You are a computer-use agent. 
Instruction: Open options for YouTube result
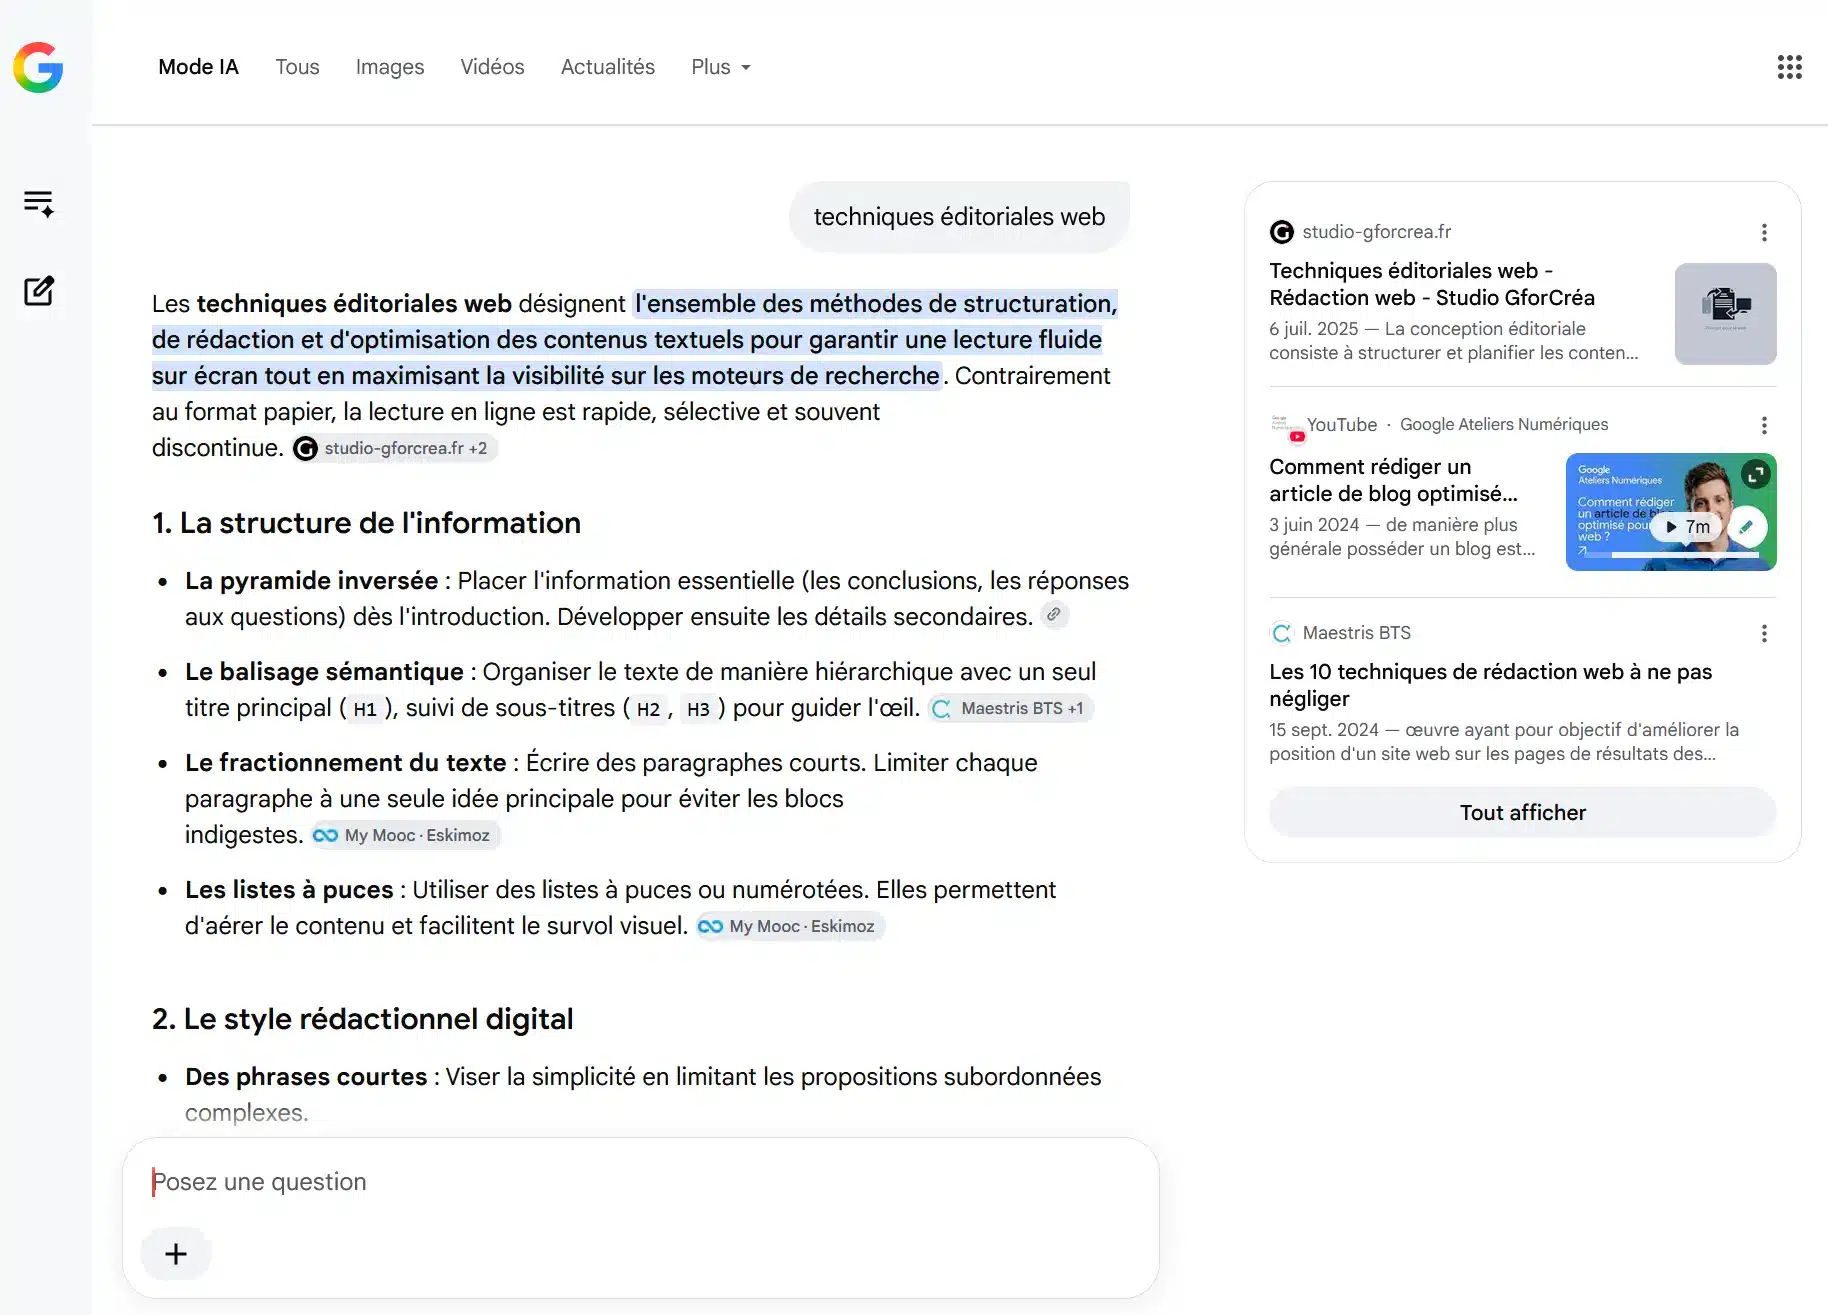(1764, 425)
